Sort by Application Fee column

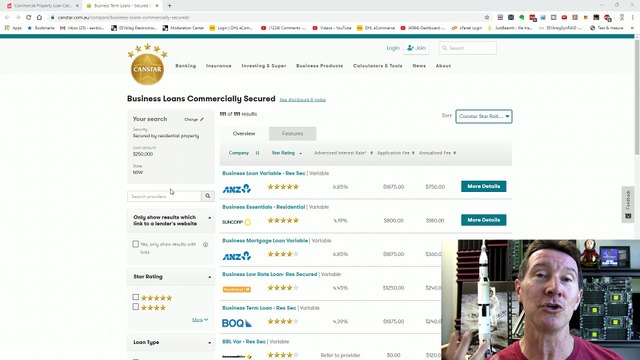(396, 153)
